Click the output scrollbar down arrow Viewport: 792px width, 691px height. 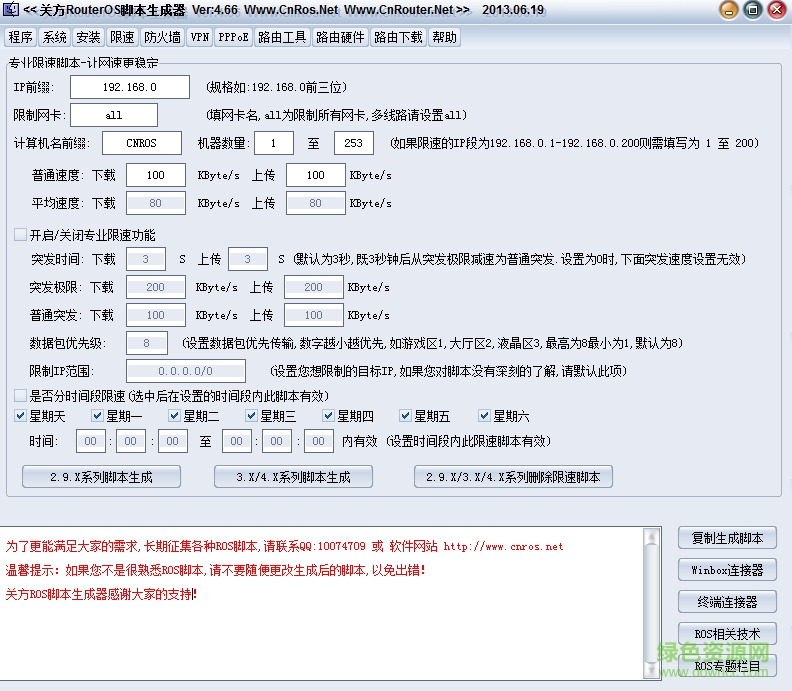[x=652, y=670]
